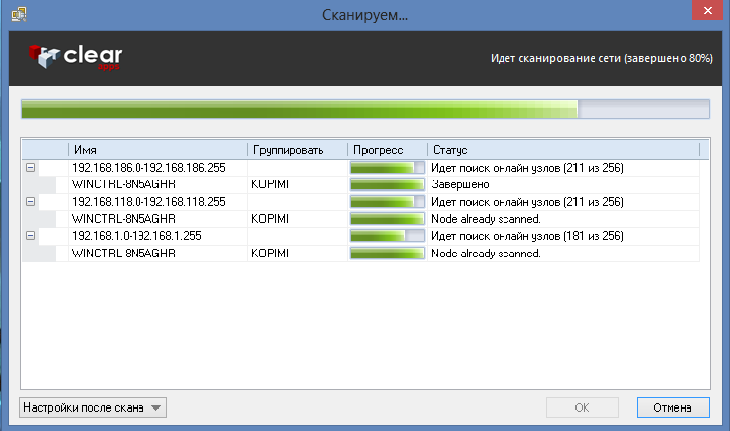Sort by the Статус column header
This screenshot has height=431, width=730.
pos(563,150)
